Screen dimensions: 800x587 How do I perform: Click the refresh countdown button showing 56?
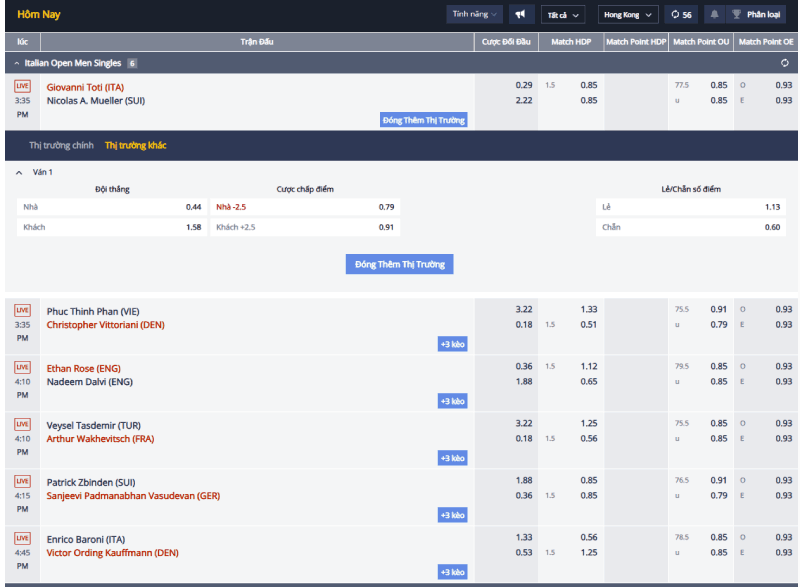(x=681, y=14)
